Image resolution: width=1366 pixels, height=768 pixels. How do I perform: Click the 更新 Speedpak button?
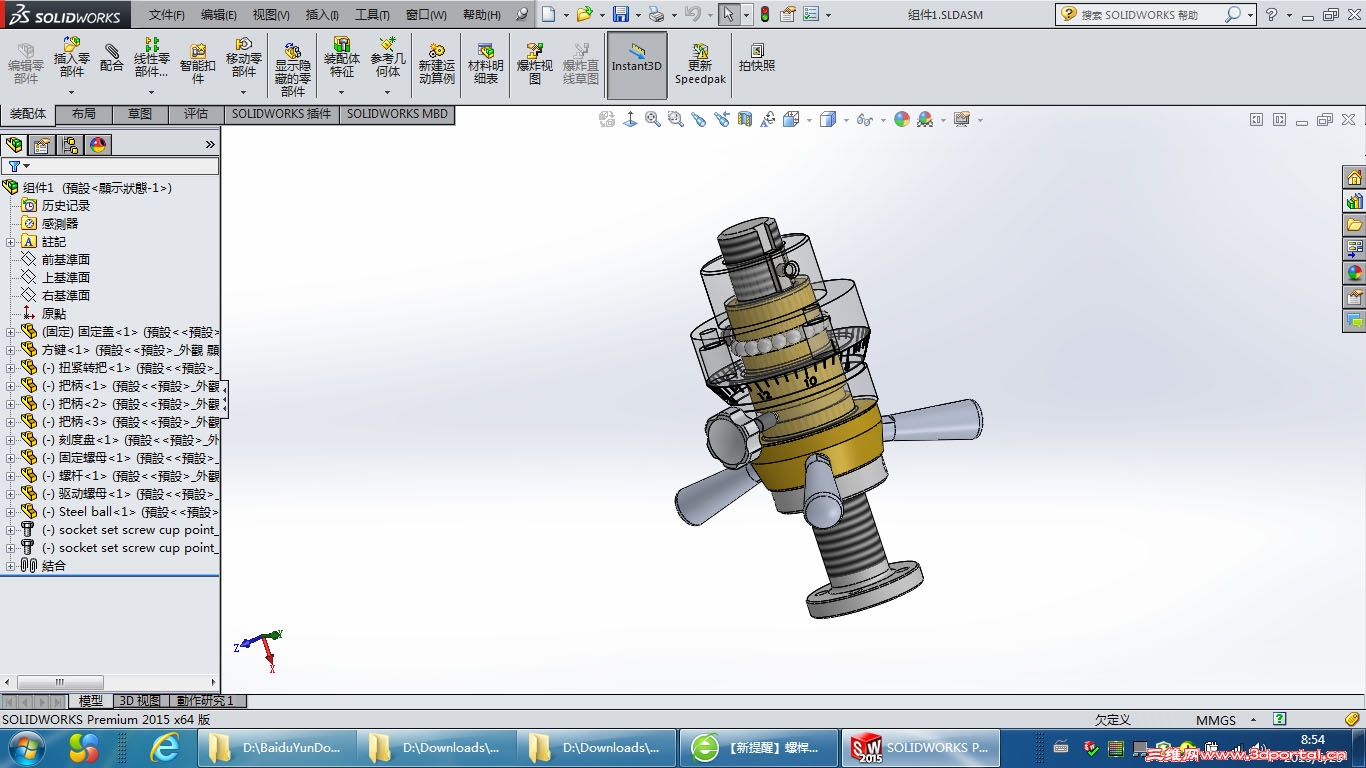(x=700, y=64)
